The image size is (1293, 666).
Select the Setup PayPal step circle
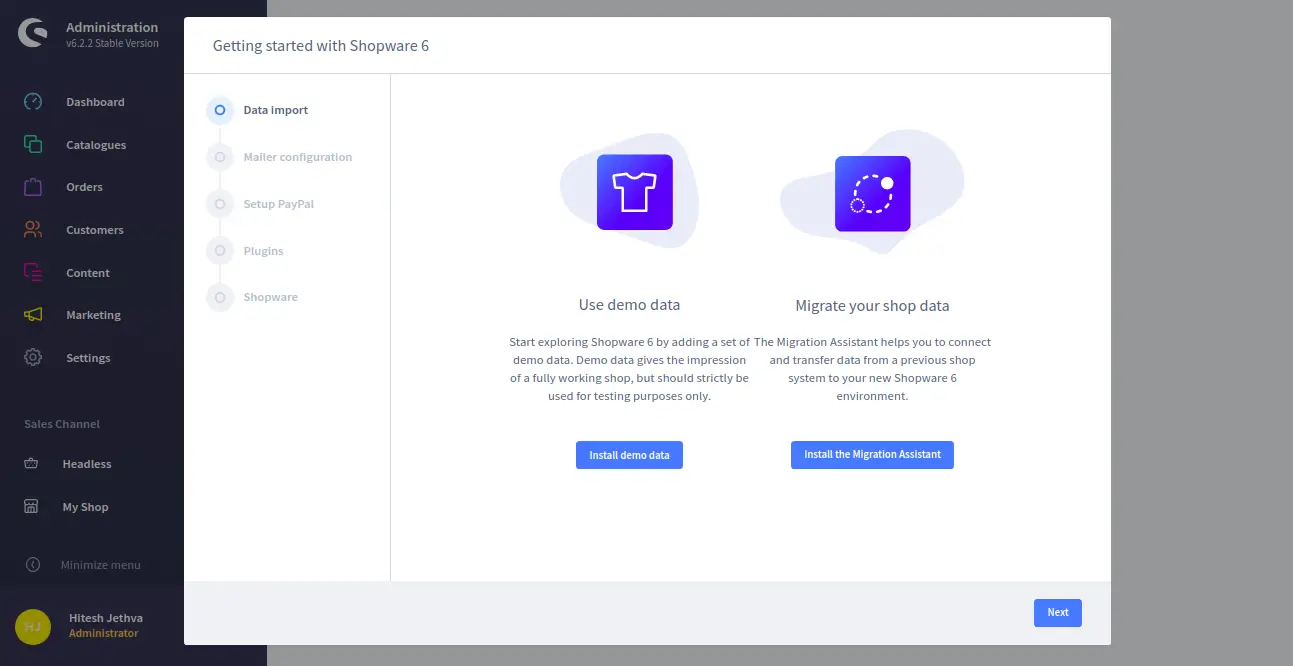(x=220, y=204)
